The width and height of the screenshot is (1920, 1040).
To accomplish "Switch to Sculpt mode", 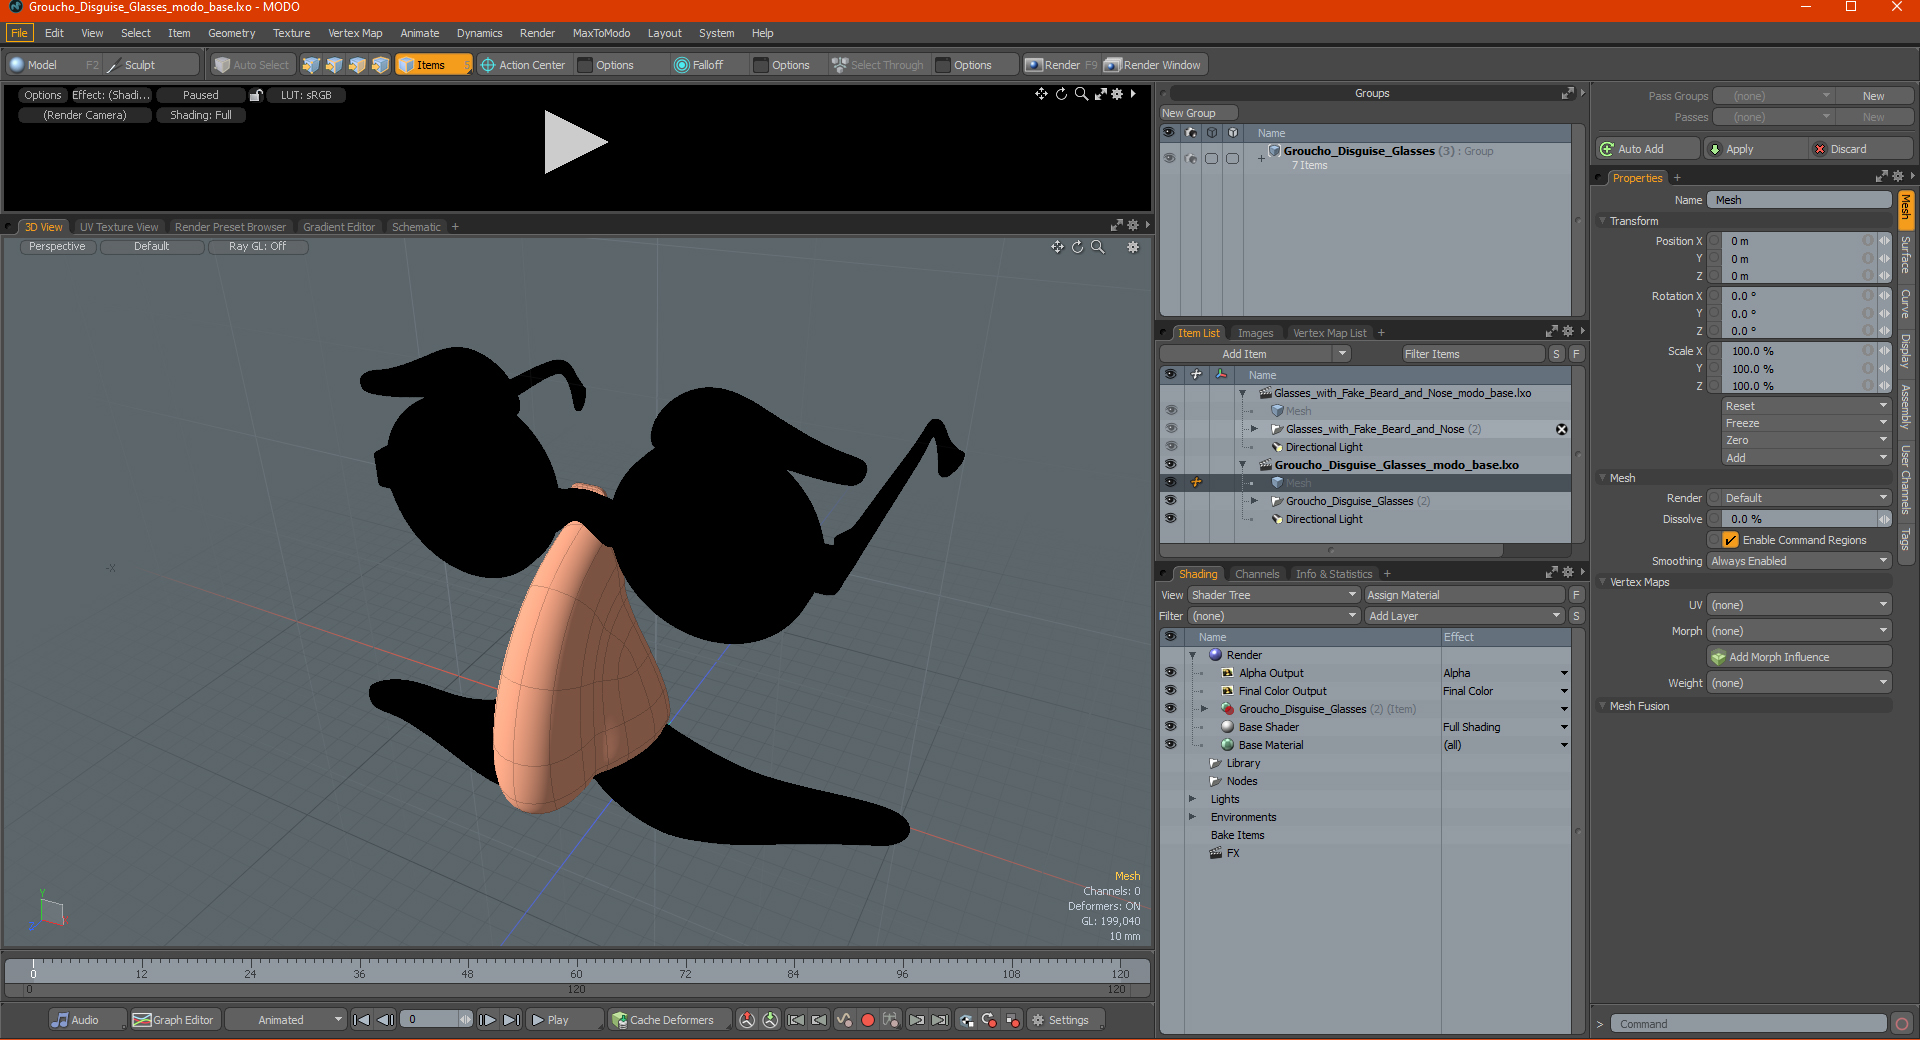I will tap(150, 65).
